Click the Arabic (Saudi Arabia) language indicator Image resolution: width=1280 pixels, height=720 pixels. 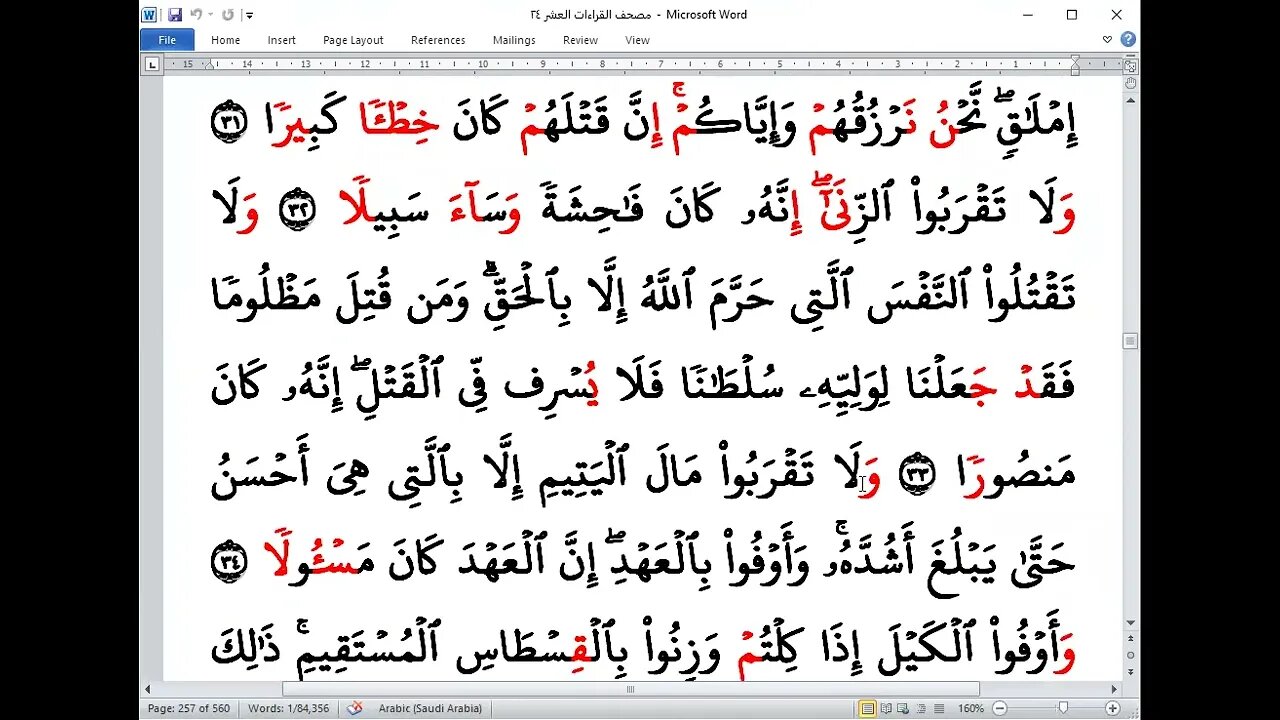[430, 708]
